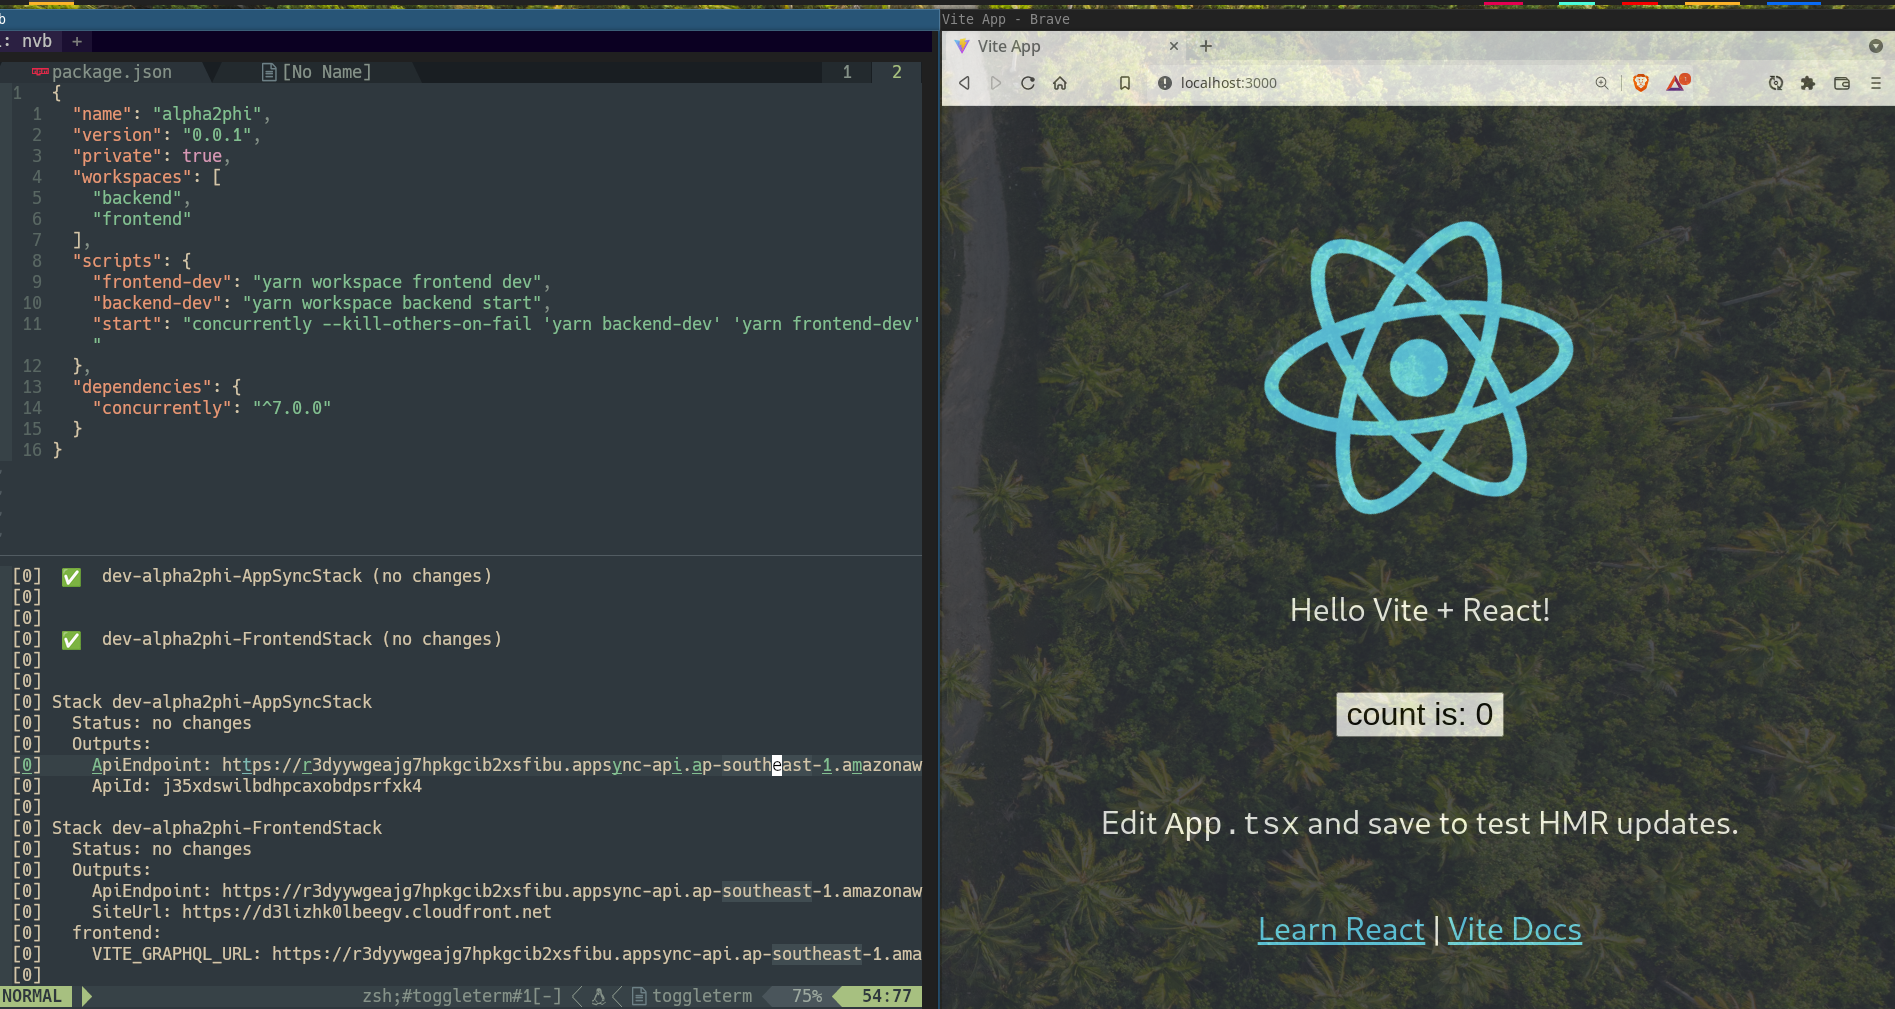Click the '"backend-dev"' script line
Viewport: 1895px width, 1009px height.
(x=322, y=303)
